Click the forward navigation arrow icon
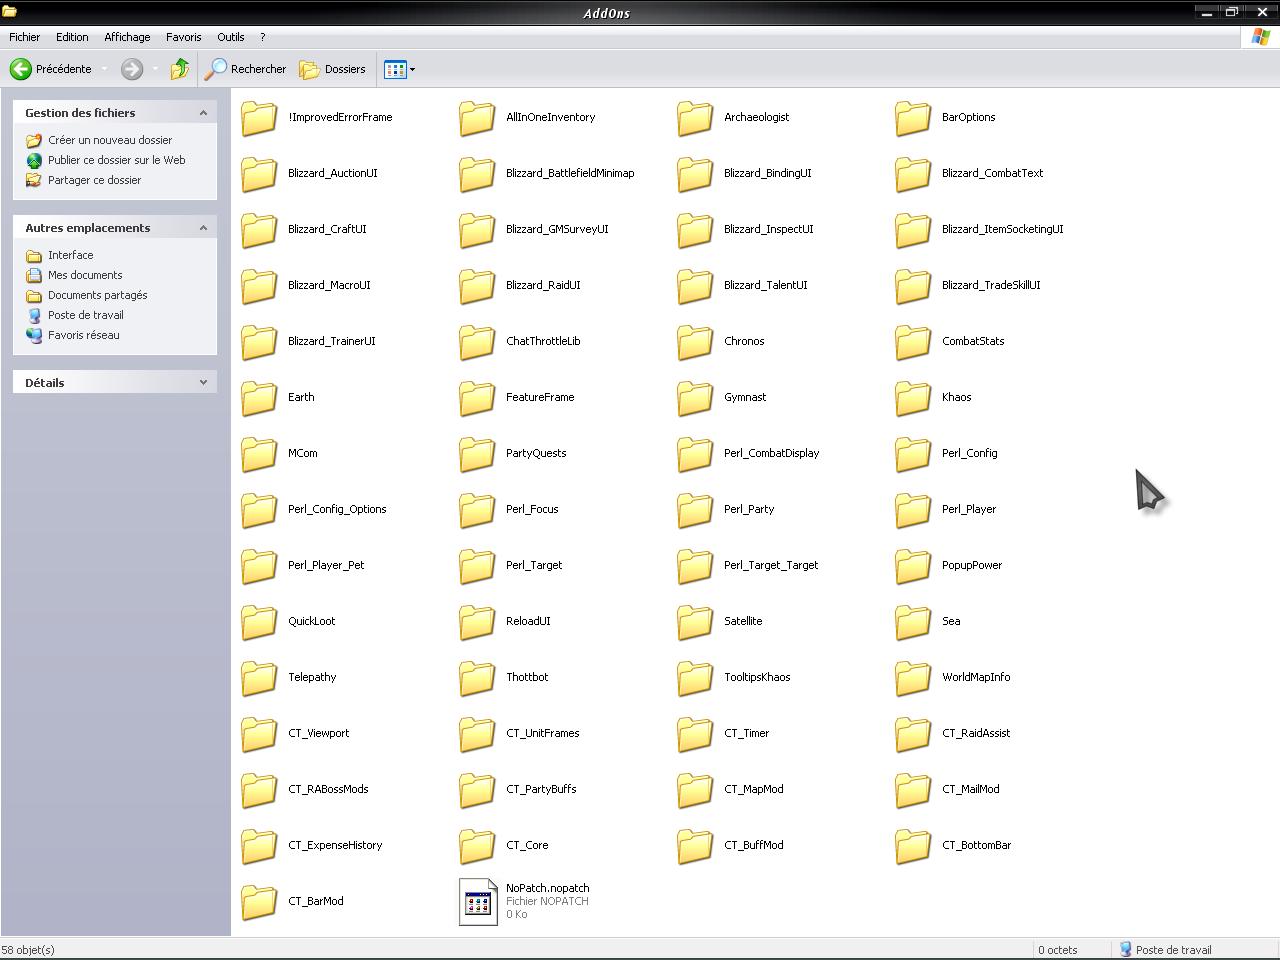 (132, 69)
